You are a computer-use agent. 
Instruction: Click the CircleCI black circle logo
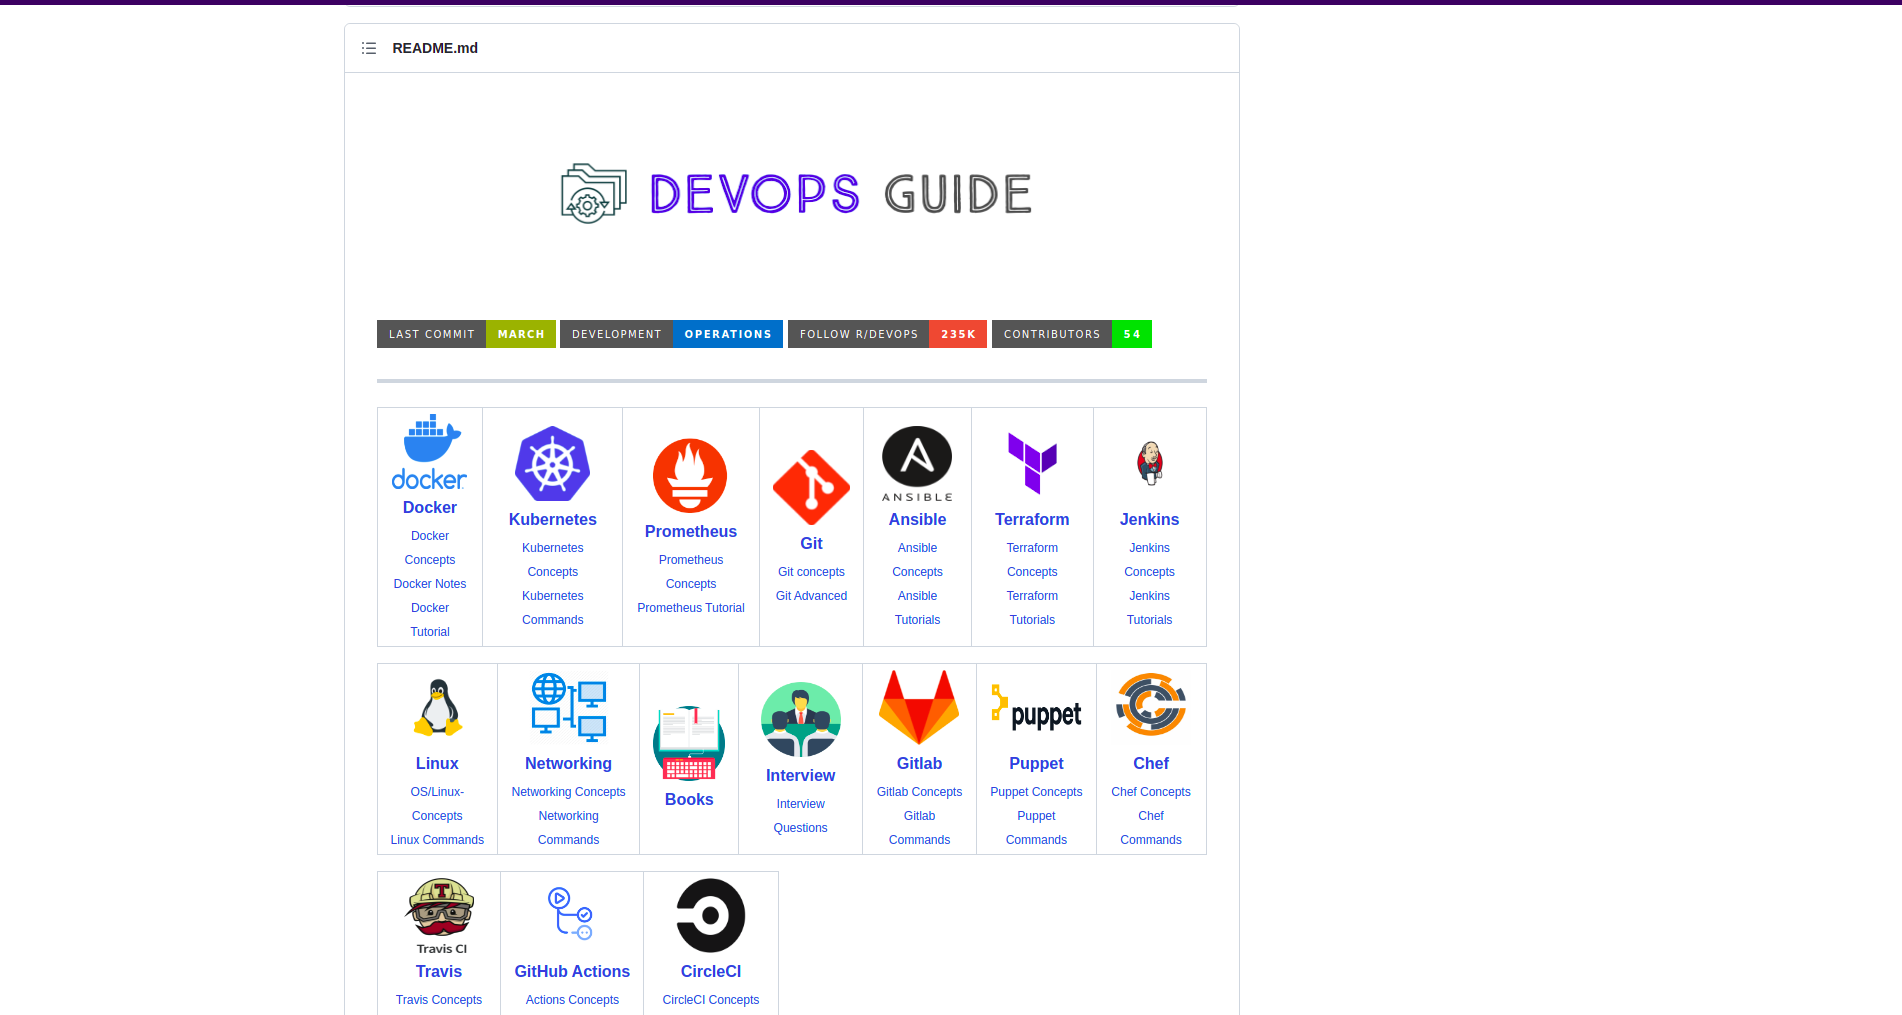click(711, 916)
